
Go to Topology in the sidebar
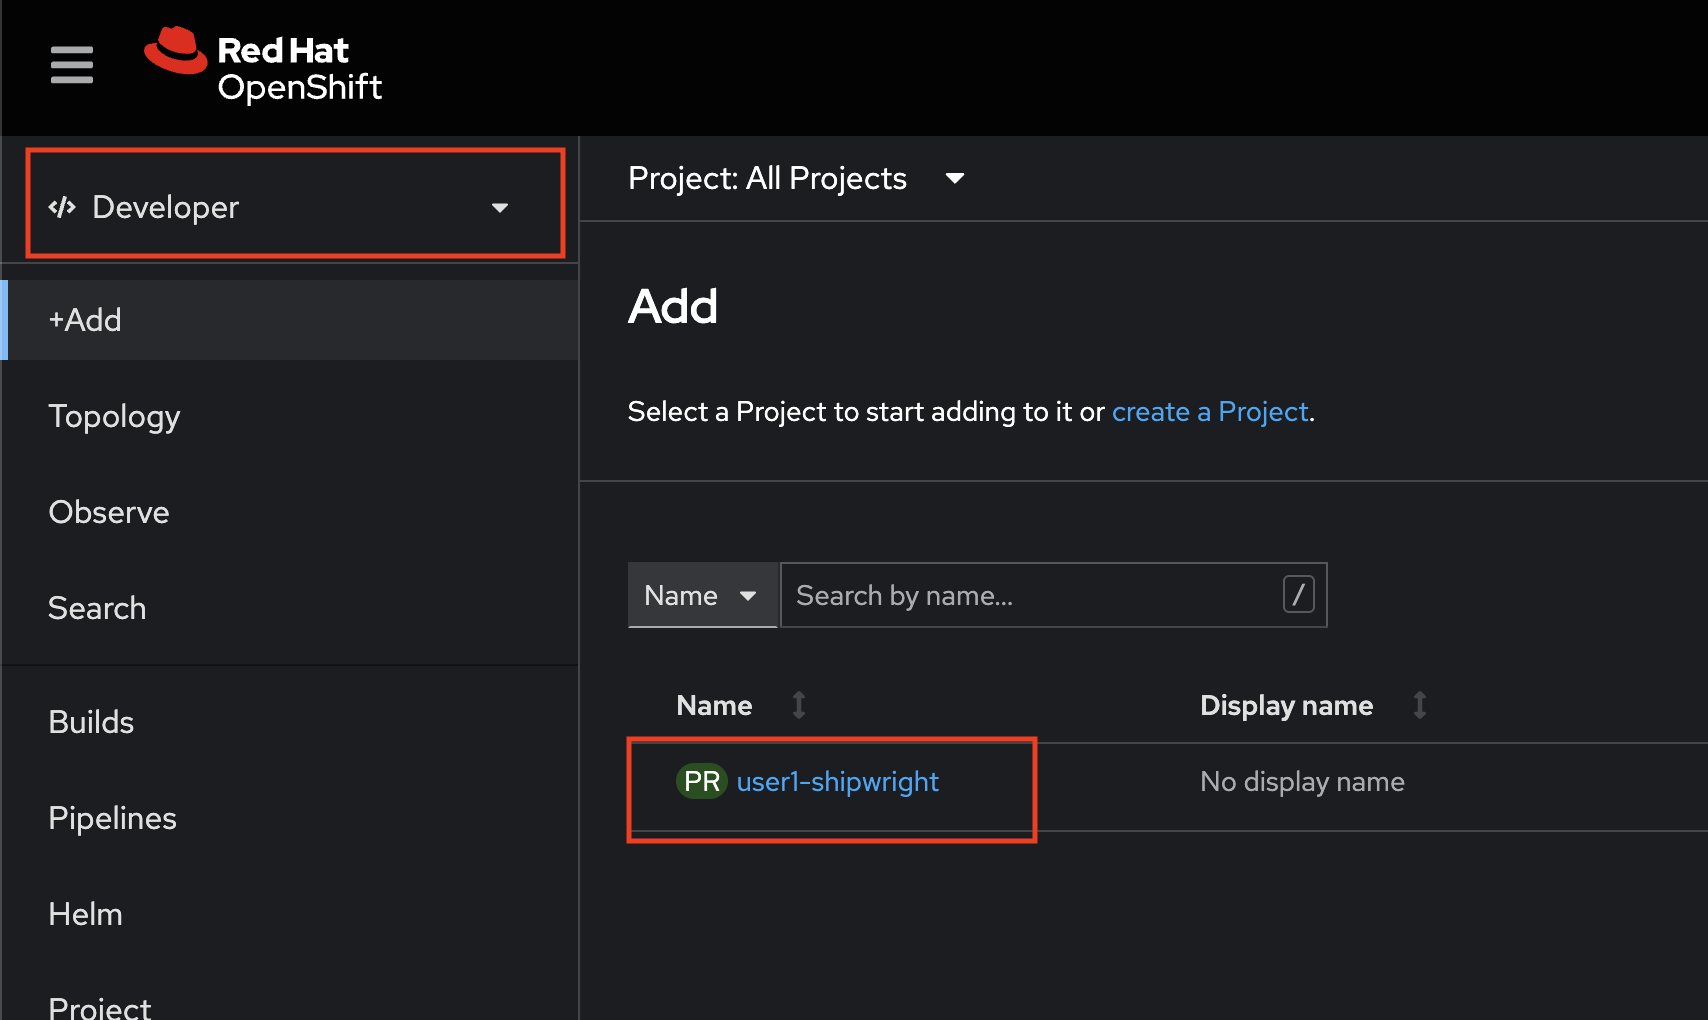(x=290, y=416)
